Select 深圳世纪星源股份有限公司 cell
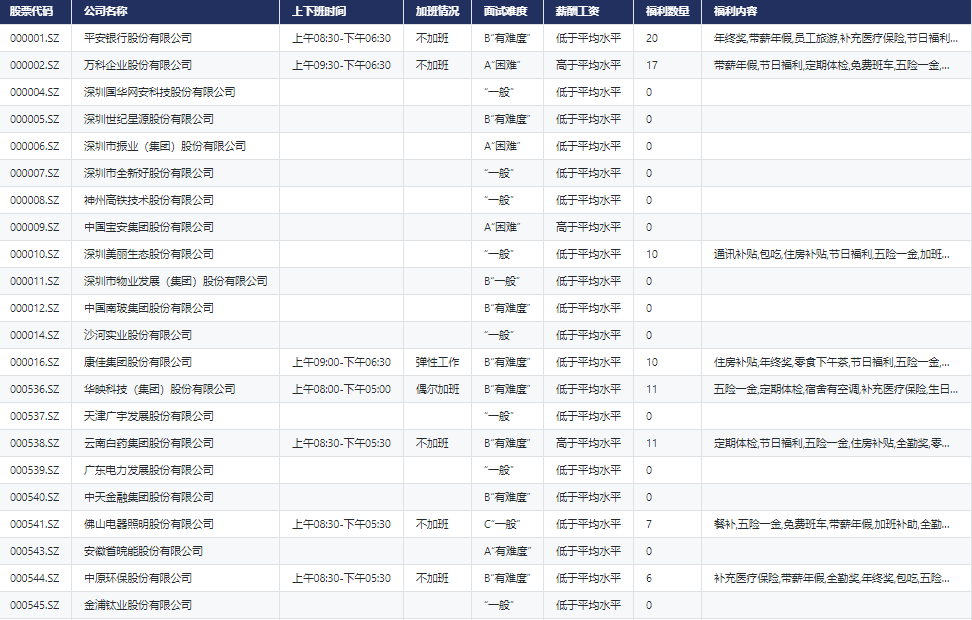Screen dimensions: 972x620 pos(149,119)
